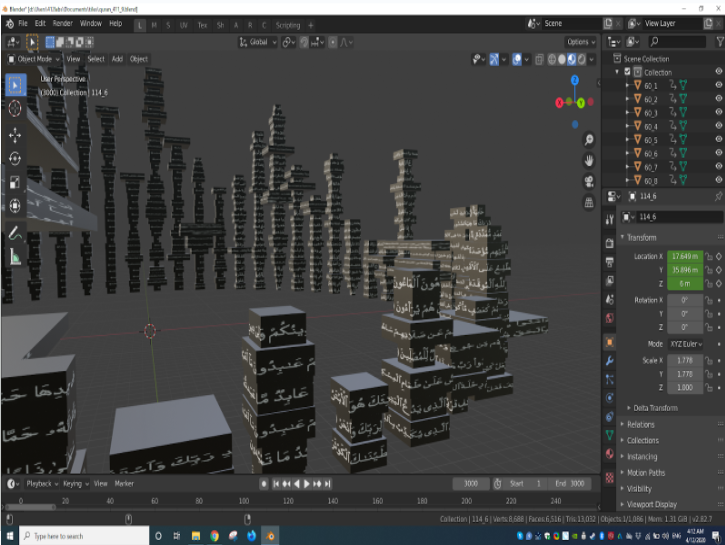Click the Options button in viewport header
Image resolution: width=725 pixels, height=545 pixels.
coord(580,42)
